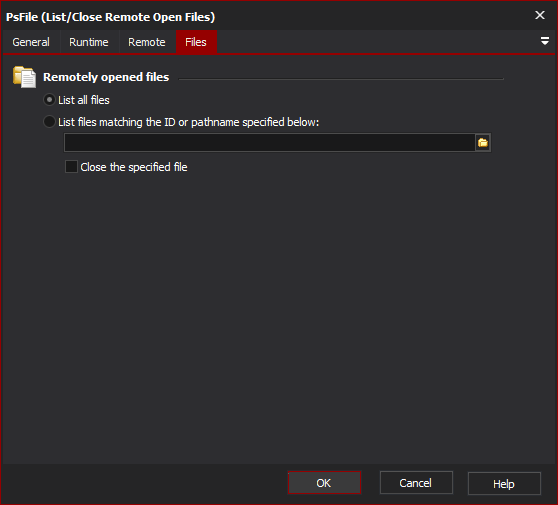The width and height of the screenshot is (558, 505).
Task: Select the List all files radio button
Action: click(x=49, y=100)
